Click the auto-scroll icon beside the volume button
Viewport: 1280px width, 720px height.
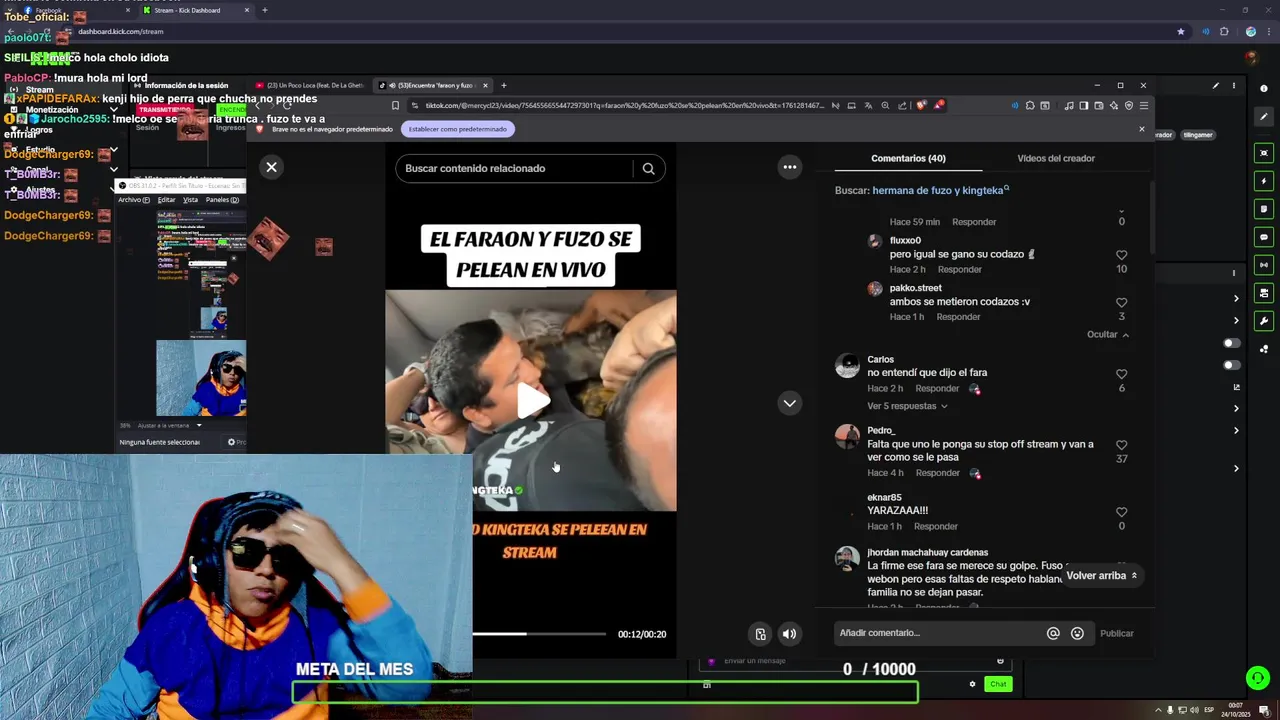point(761,633)
